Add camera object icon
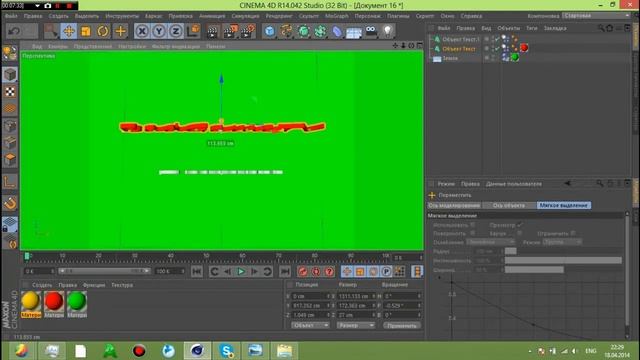 point(371,31)
